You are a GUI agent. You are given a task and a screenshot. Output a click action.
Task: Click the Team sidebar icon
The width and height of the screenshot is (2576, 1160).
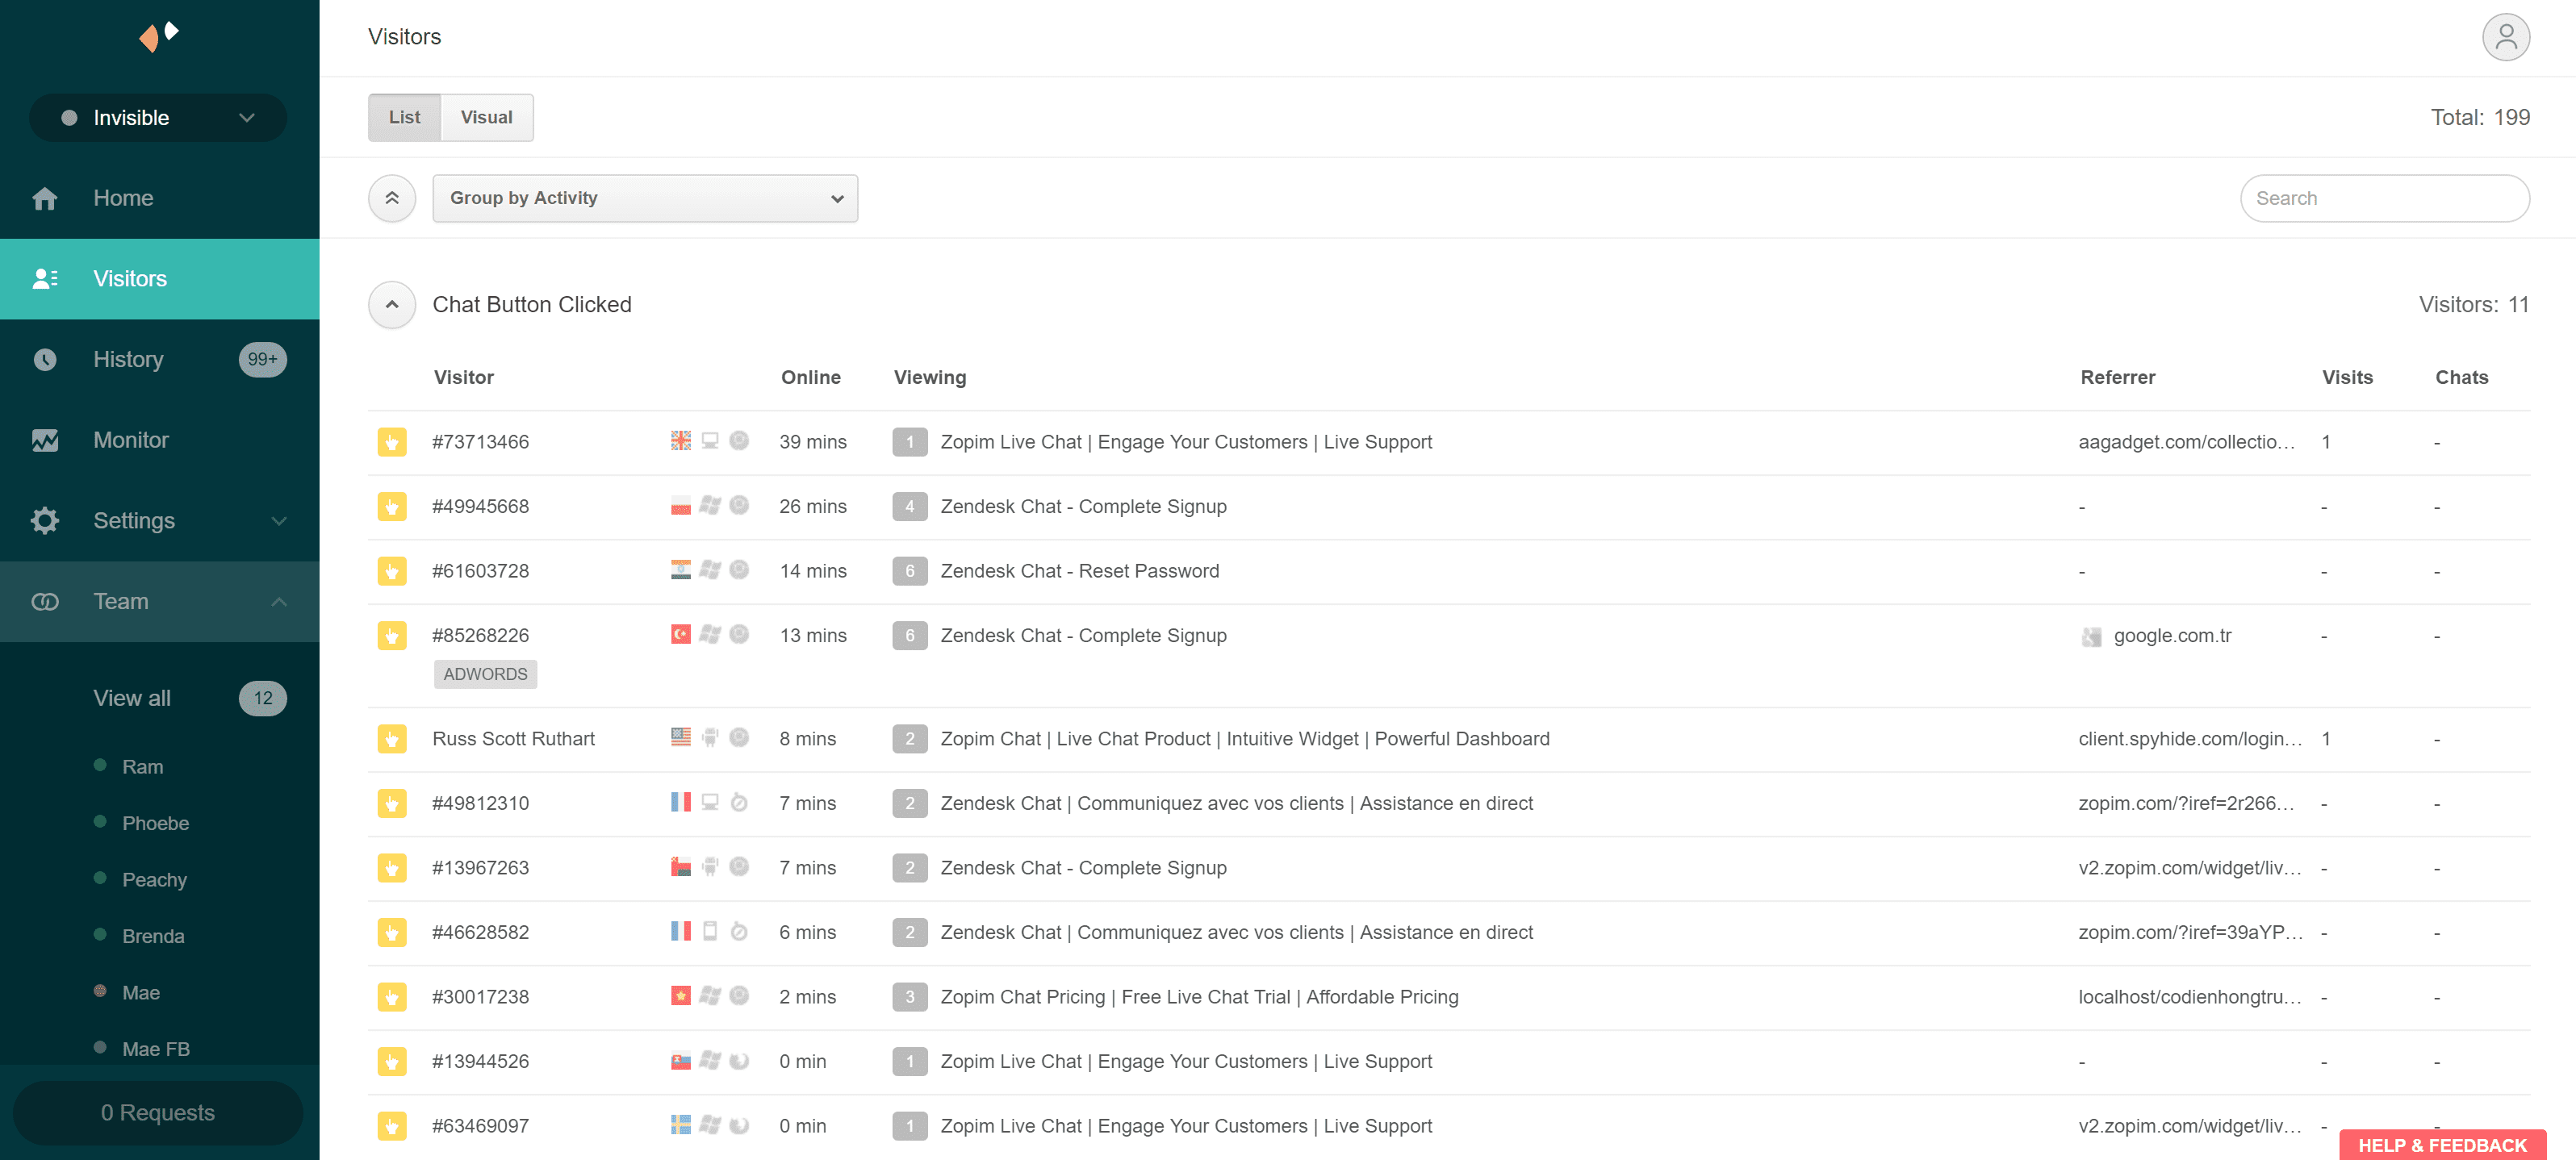point(46,599)
